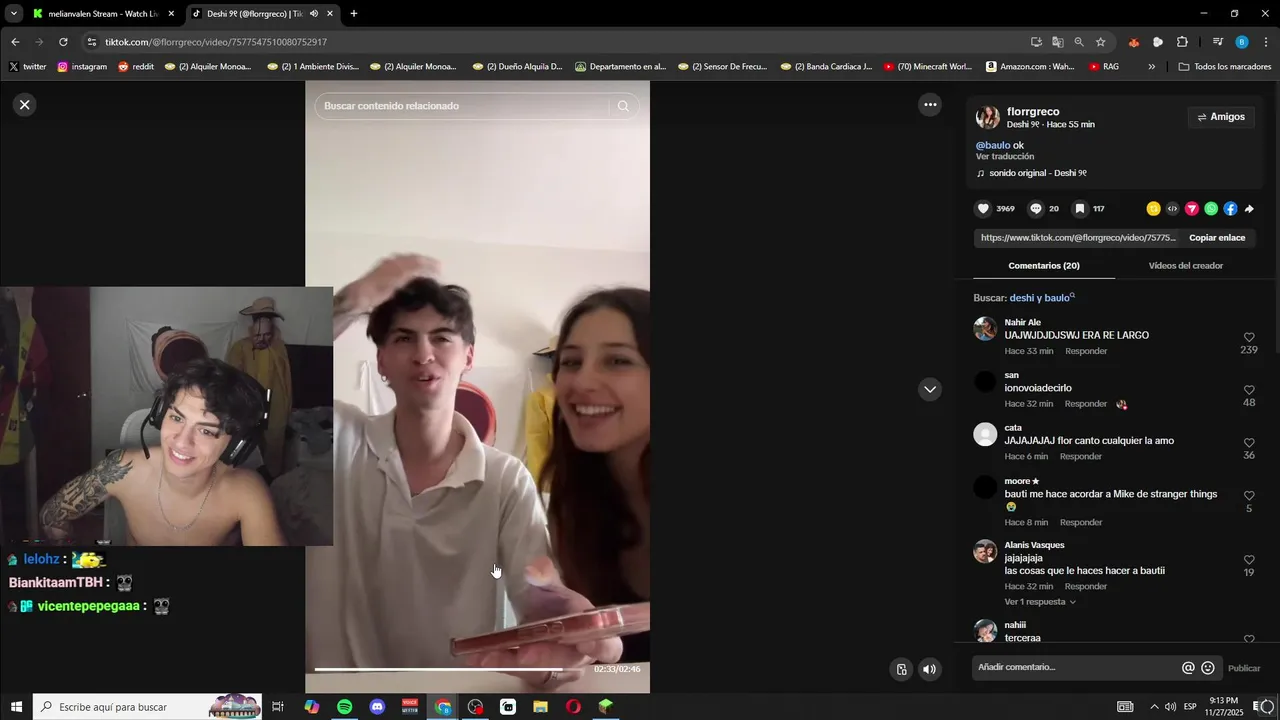Image resolution: width=1280 pixels, height=720 pixels.
Task: Switch to Videos del creador tab
Action: (1185, 266)
